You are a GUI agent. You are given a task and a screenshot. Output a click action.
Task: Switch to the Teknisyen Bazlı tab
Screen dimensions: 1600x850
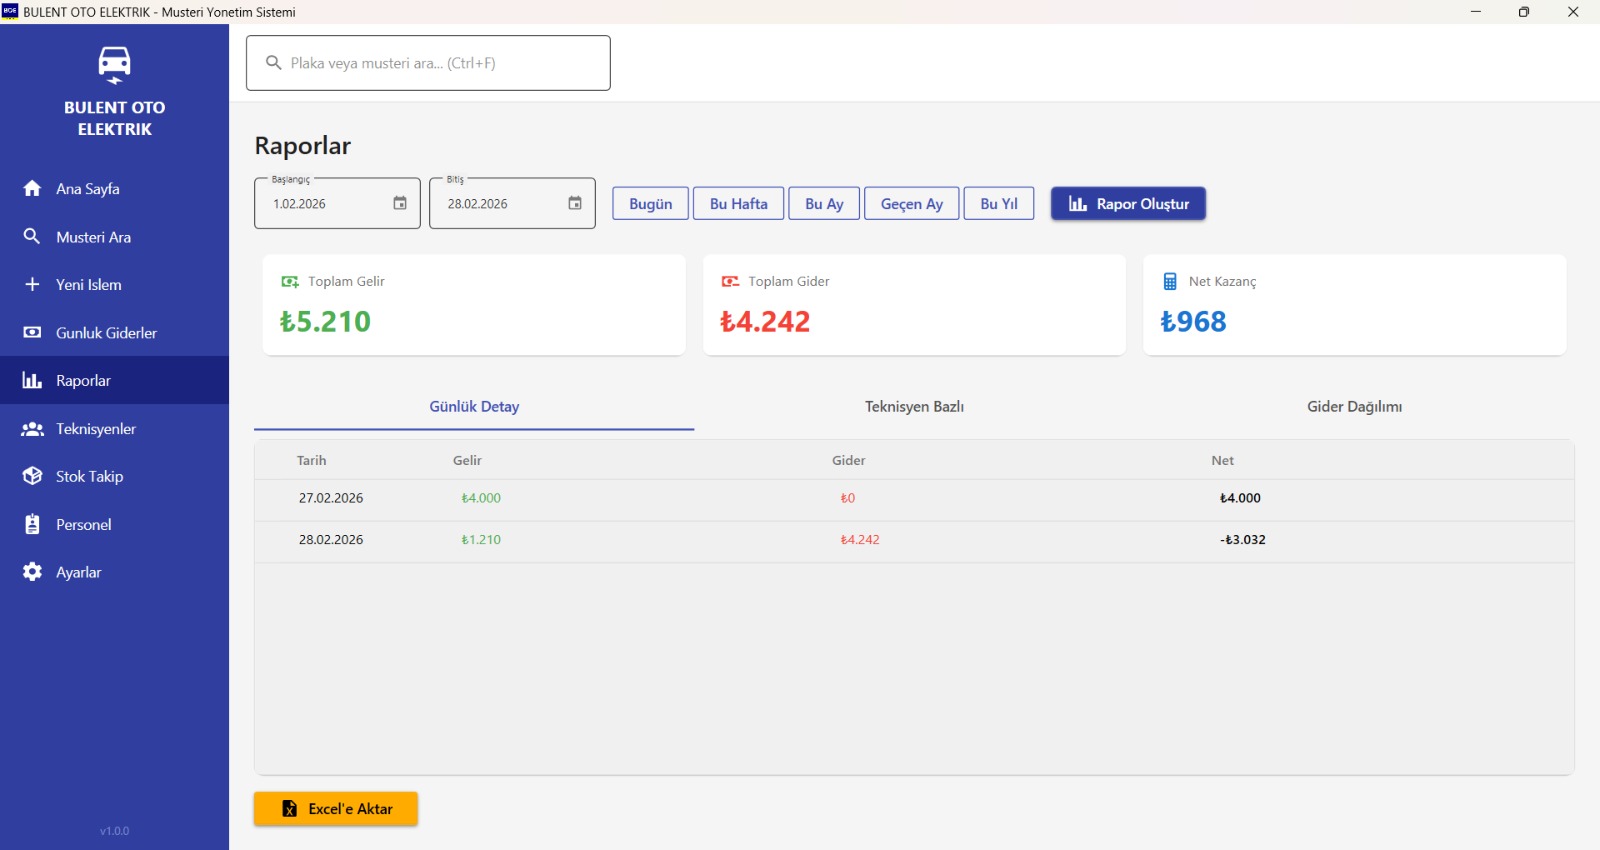point(914,407)
